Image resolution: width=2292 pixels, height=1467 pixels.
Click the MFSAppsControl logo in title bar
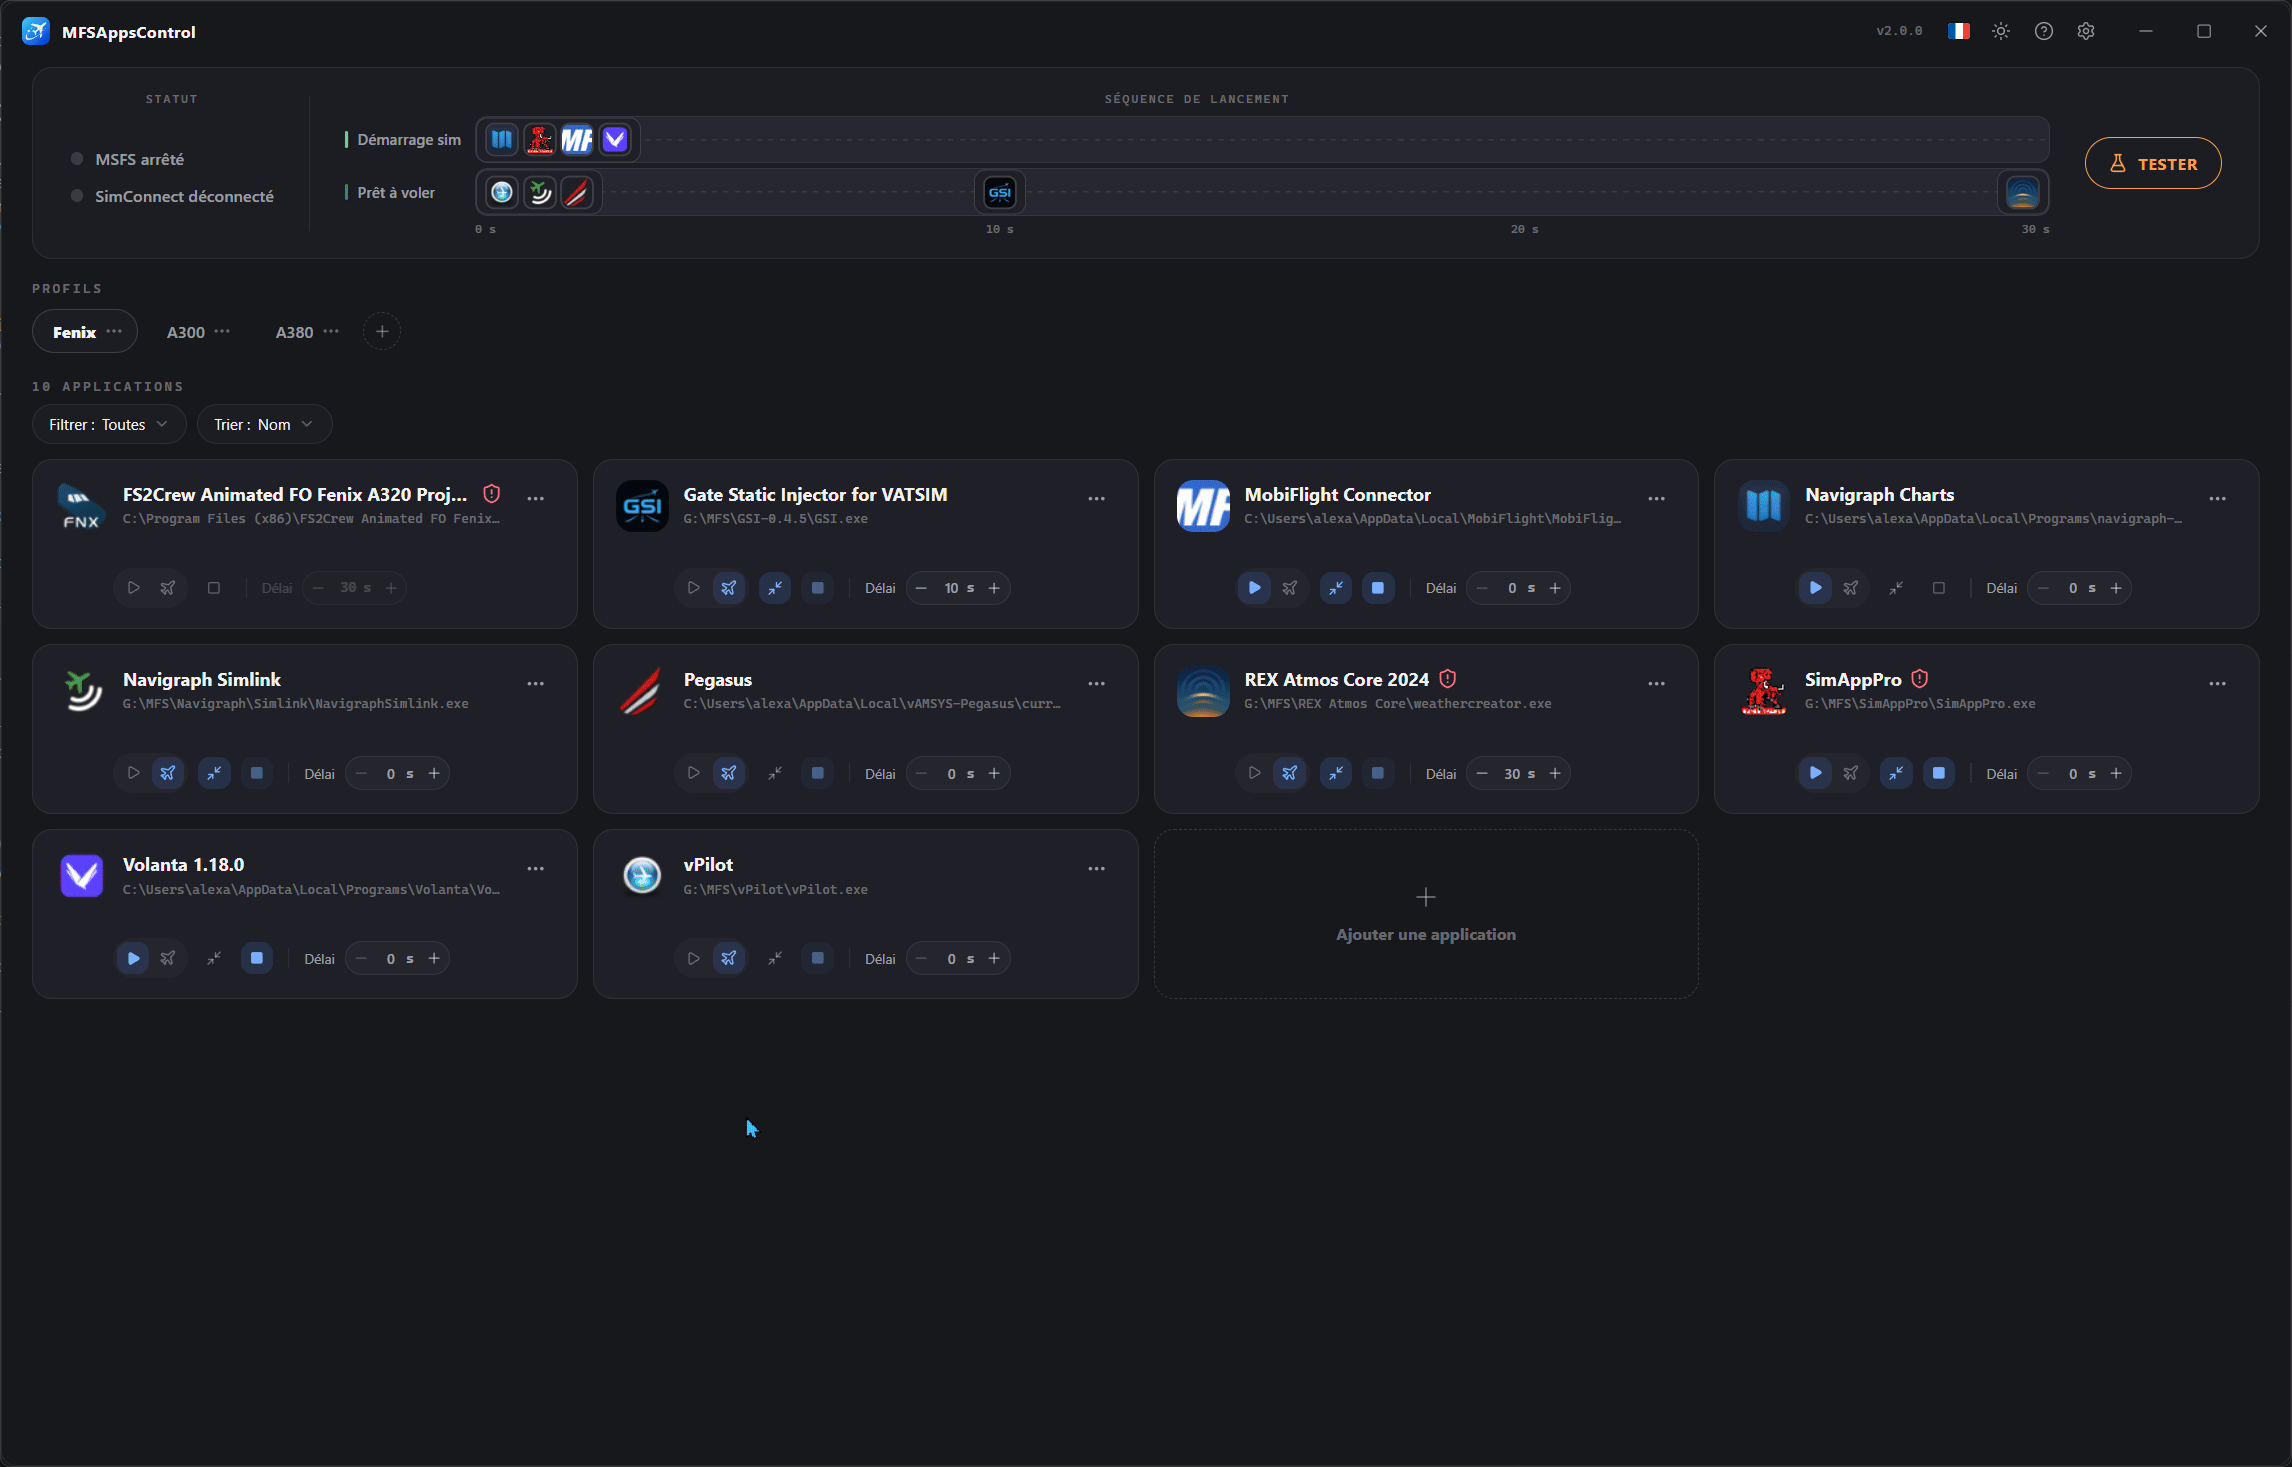pos(36,31)
